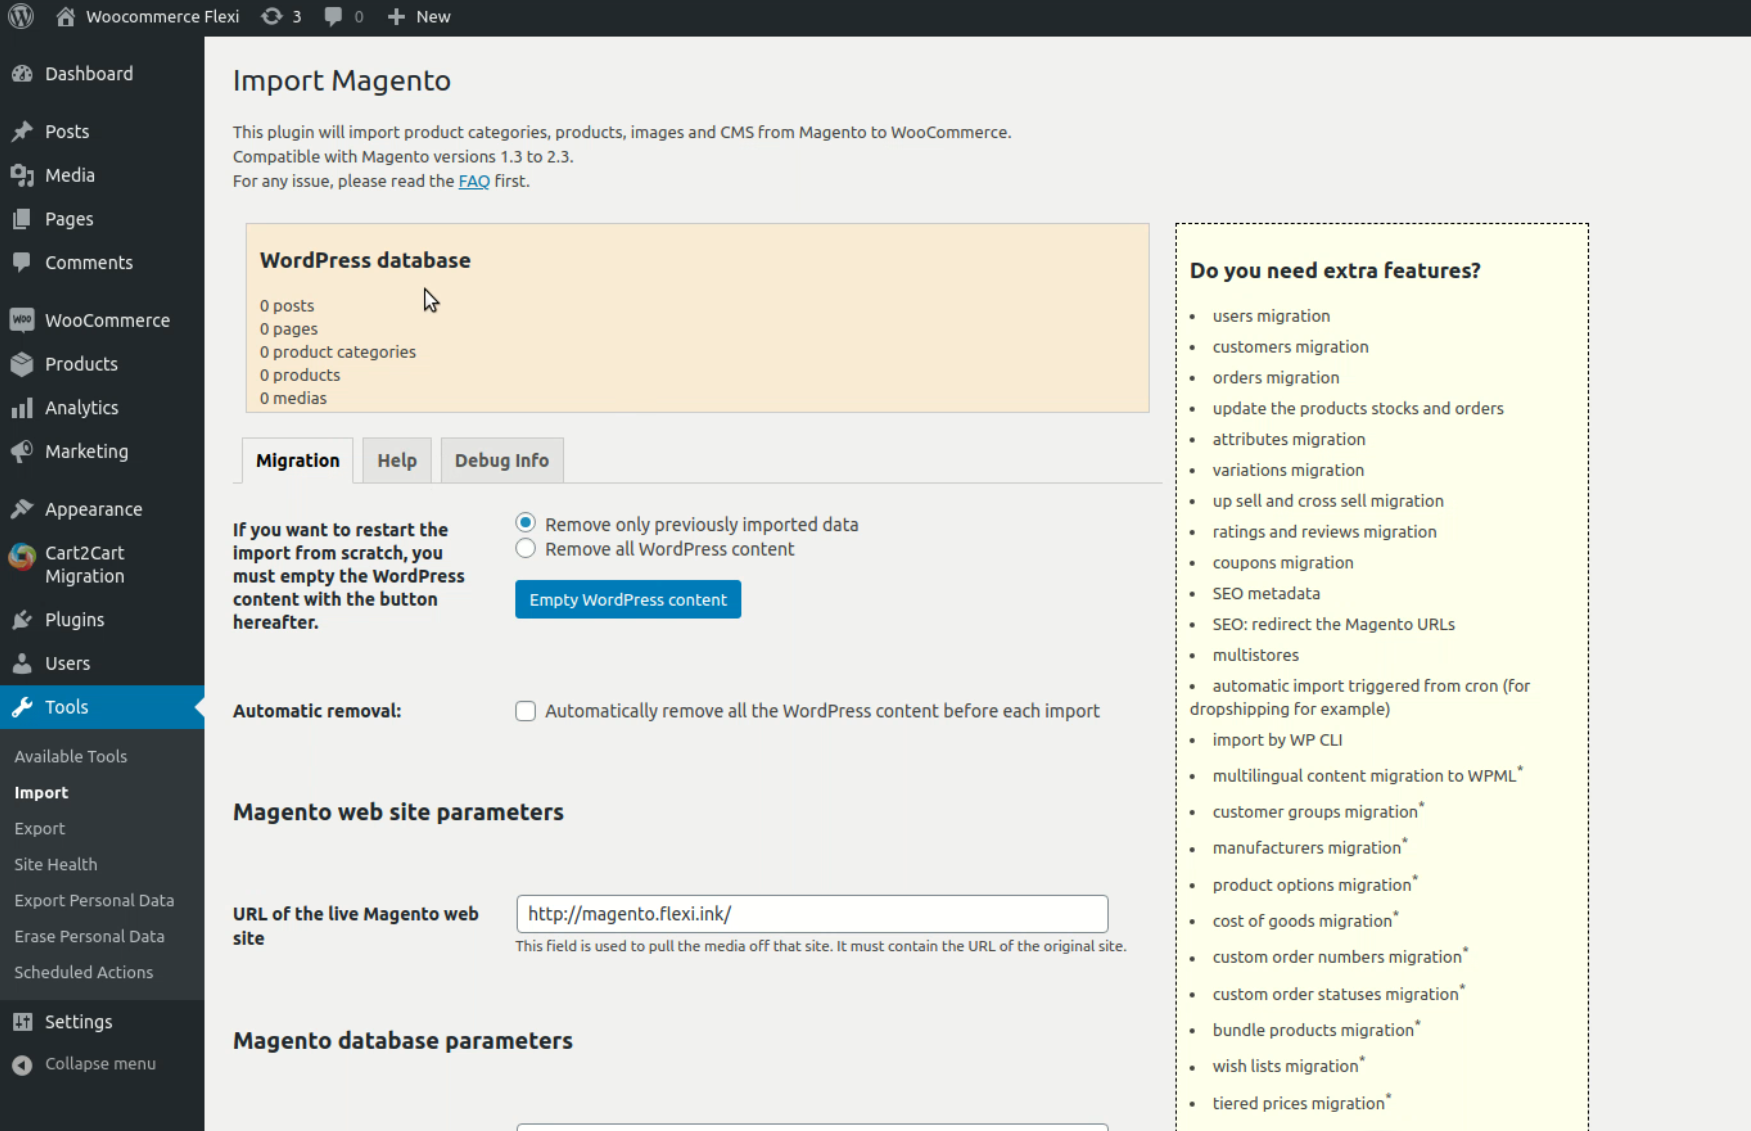Open Appearance menu label

tap(94, 509)
